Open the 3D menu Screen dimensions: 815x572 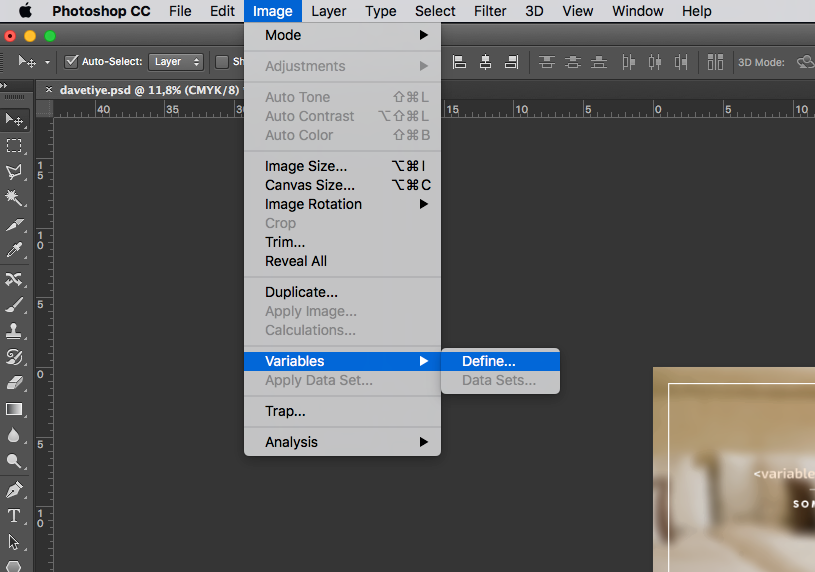click(534, 11)
